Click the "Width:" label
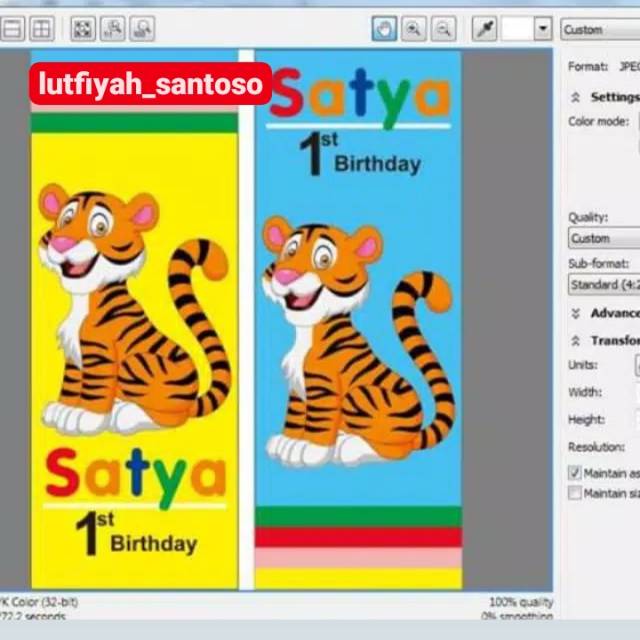This screenshot has width=640, height=640. pyautogui.click(x=585, y=392)
